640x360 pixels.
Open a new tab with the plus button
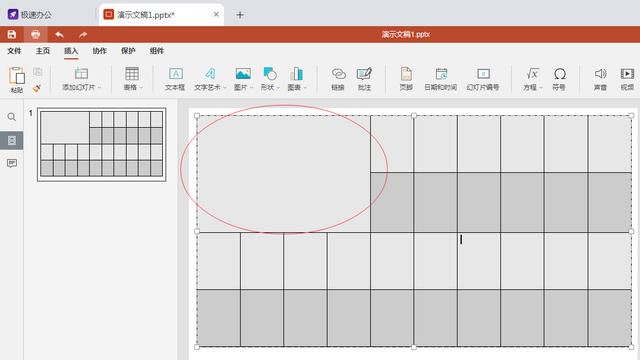pyautogui.click(x=240, y=15)
